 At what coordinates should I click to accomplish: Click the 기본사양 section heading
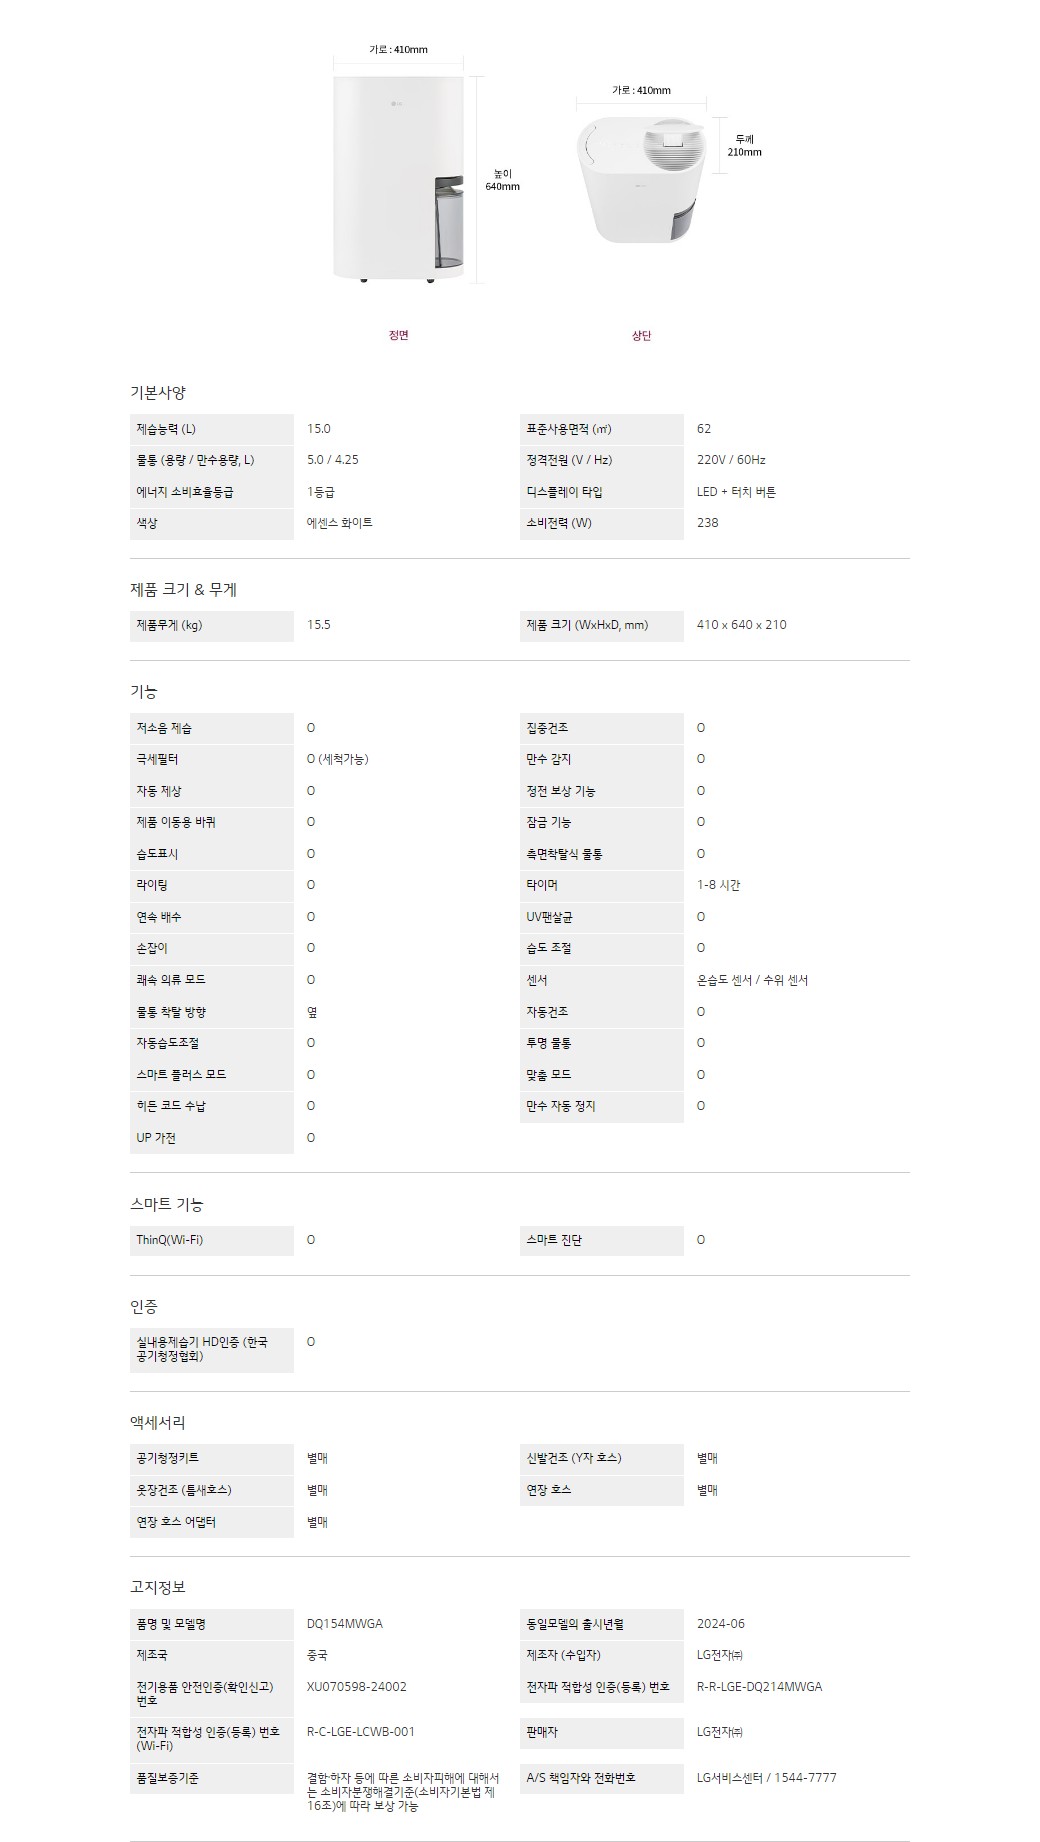[x=157, y=393]
